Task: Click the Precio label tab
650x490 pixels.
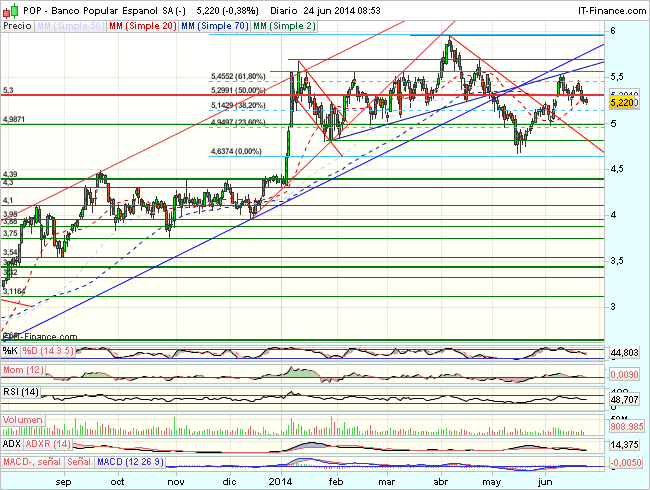Action: tap(17, 24)
